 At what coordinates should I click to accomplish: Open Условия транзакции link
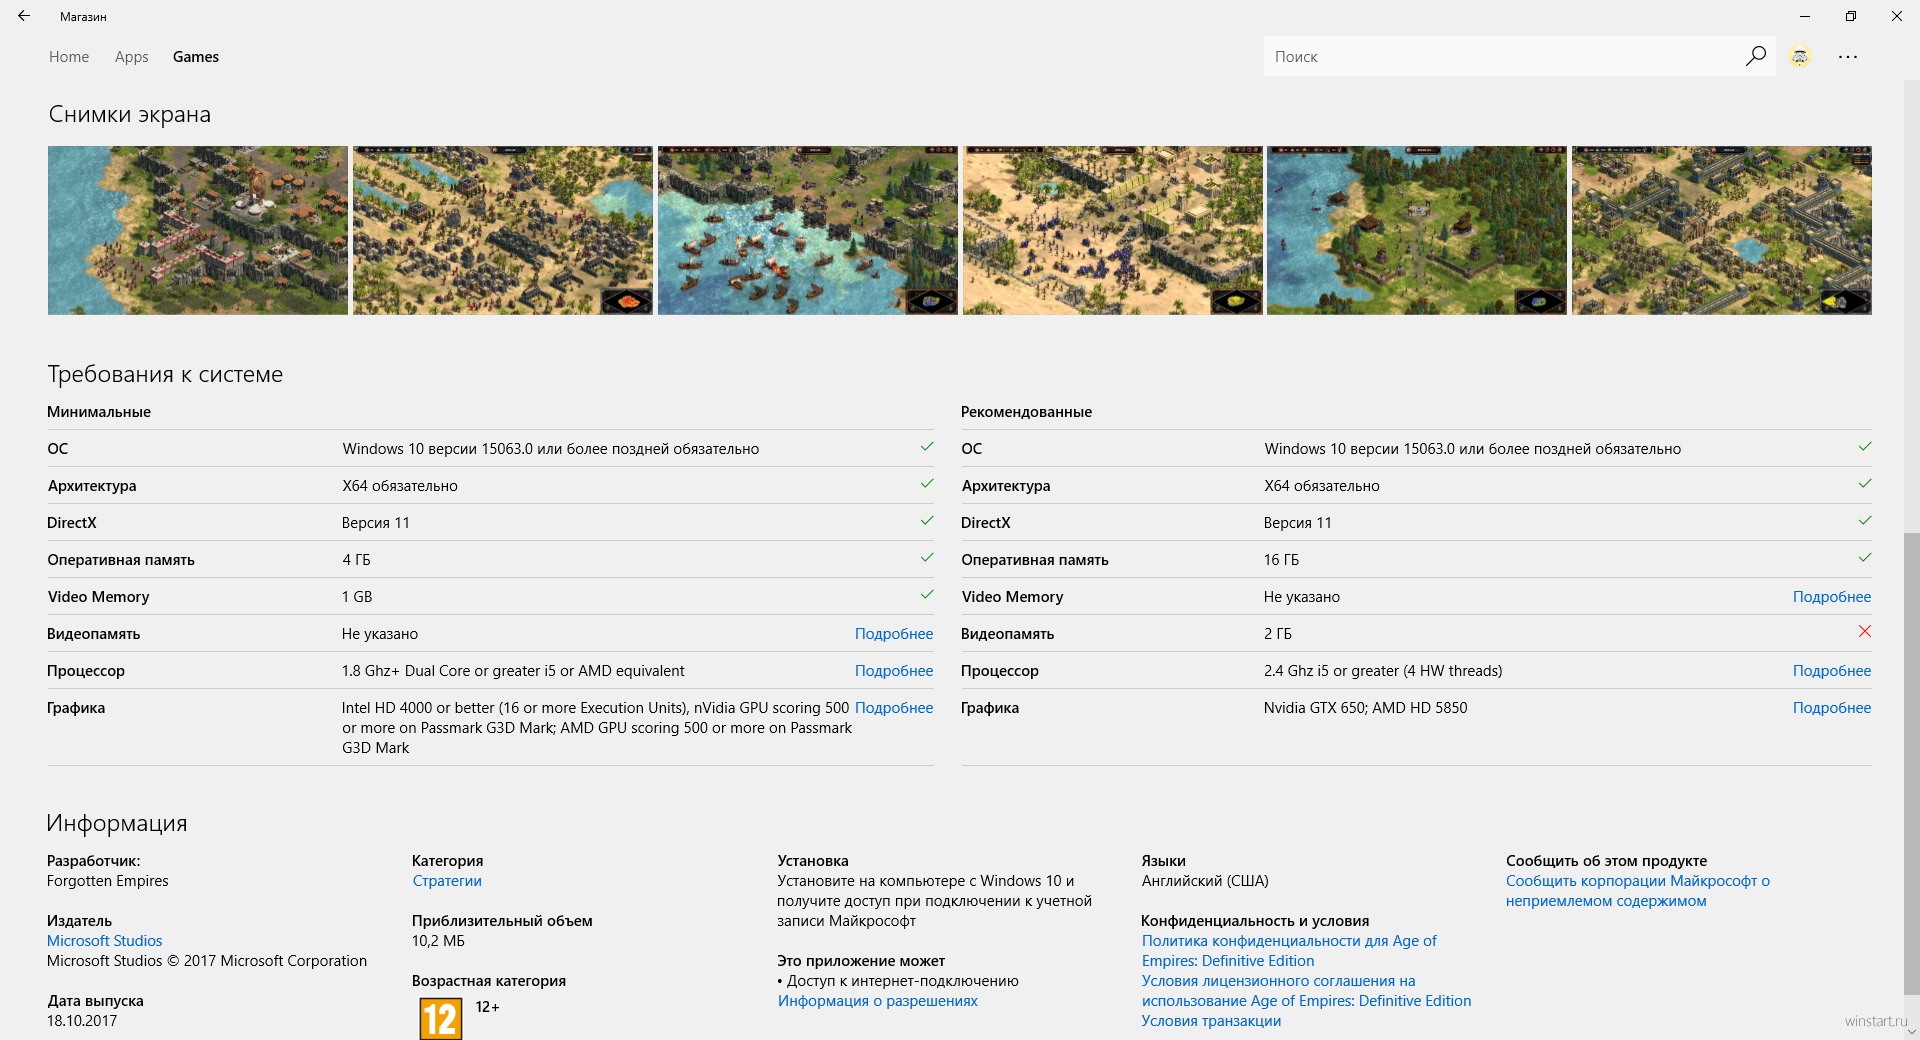click(1211, 1021)
